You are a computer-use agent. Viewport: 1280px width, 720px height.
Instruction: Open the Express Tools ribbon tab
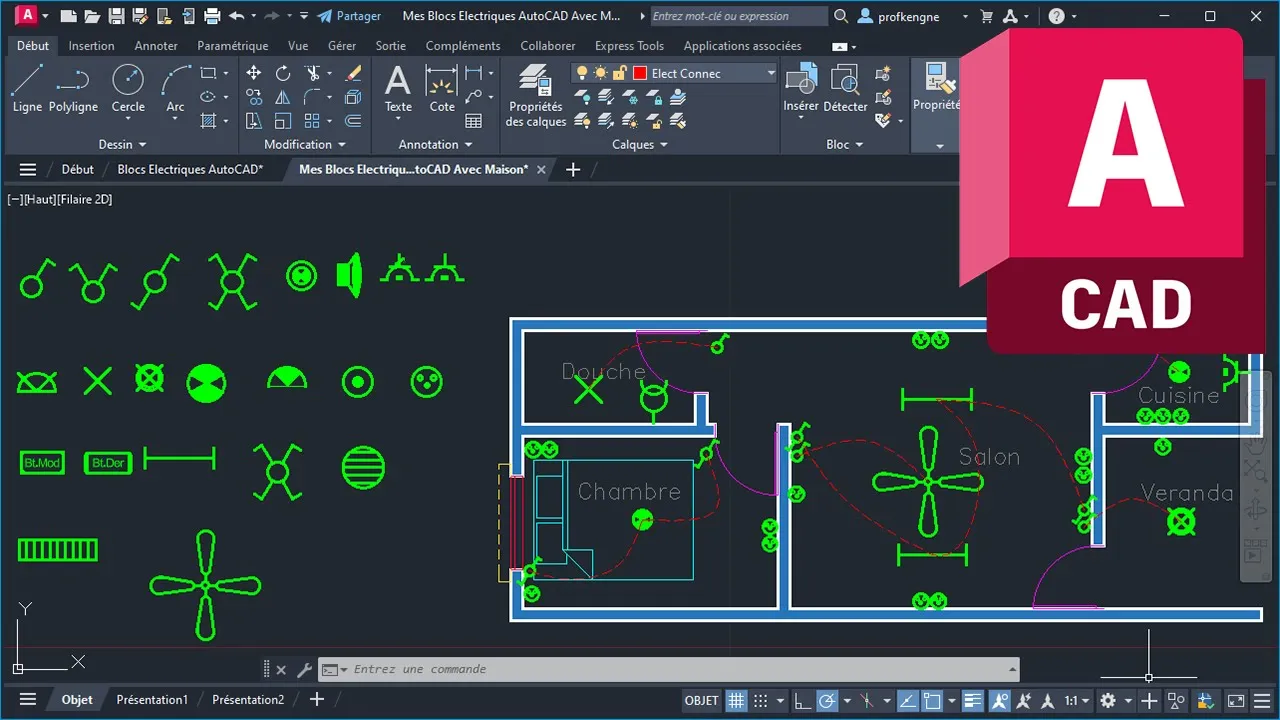click(x=629, y=46)
